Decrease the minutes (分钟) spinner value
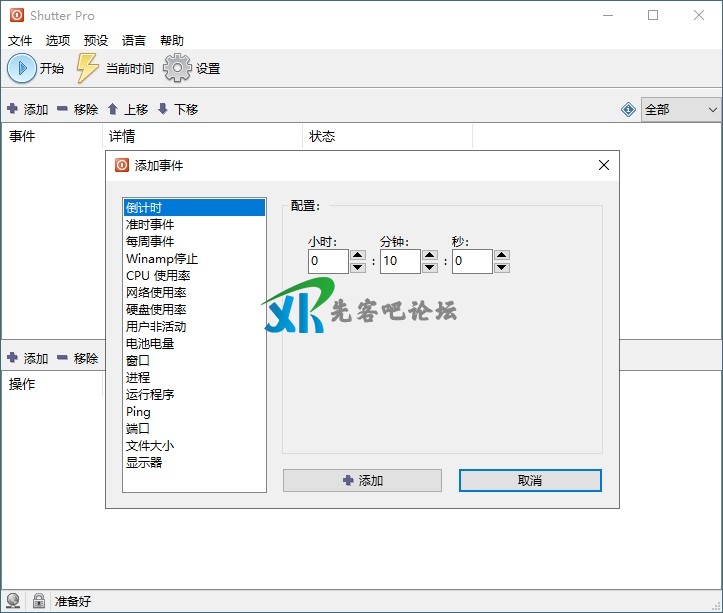Image resolution: width=723 pixels, height=613 pixels. click(x=430, y=267)
